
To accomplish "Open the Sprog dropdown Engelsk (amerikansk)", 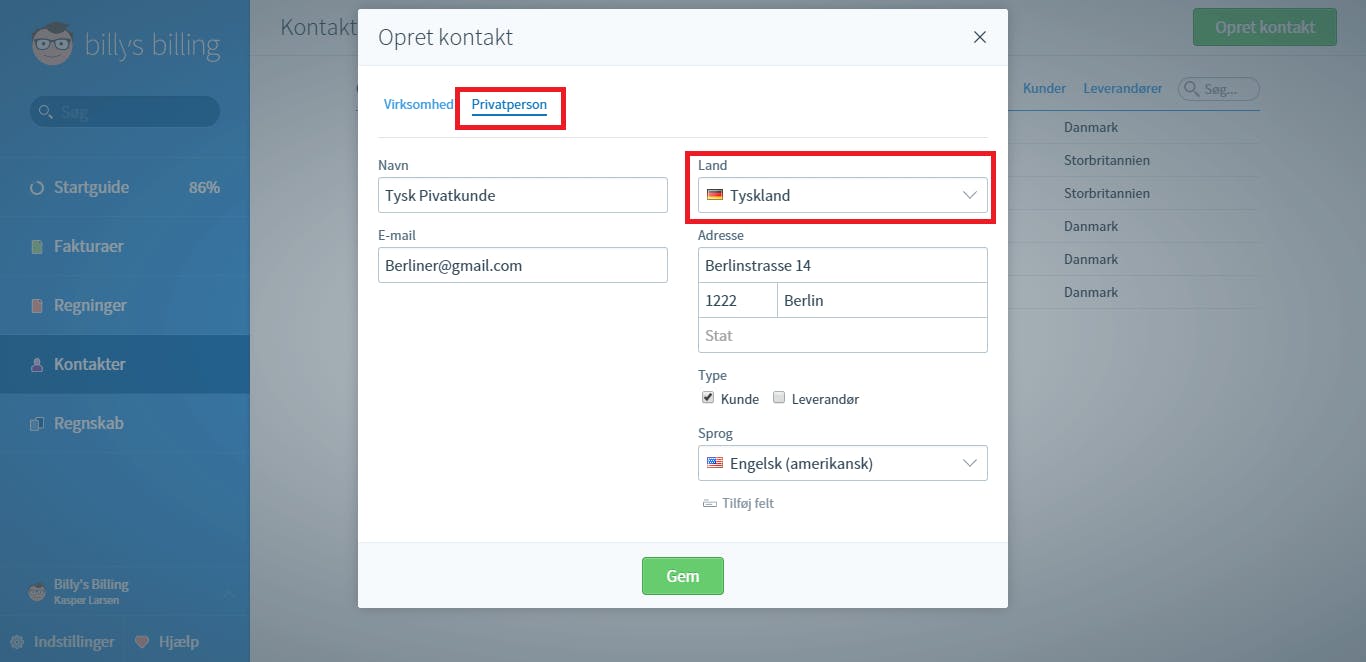I will [843, 463].
